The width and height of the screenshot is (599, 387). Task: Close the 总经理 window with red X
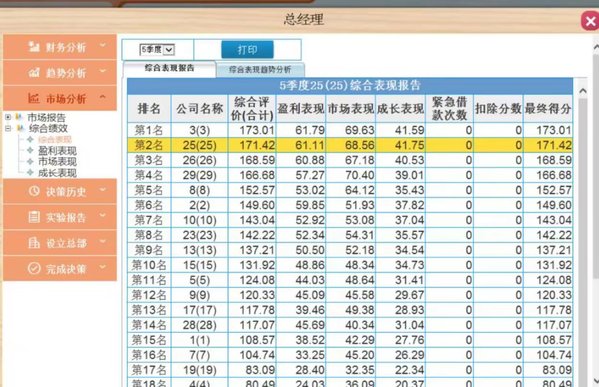pyautogui.click(x=590, y=21)
